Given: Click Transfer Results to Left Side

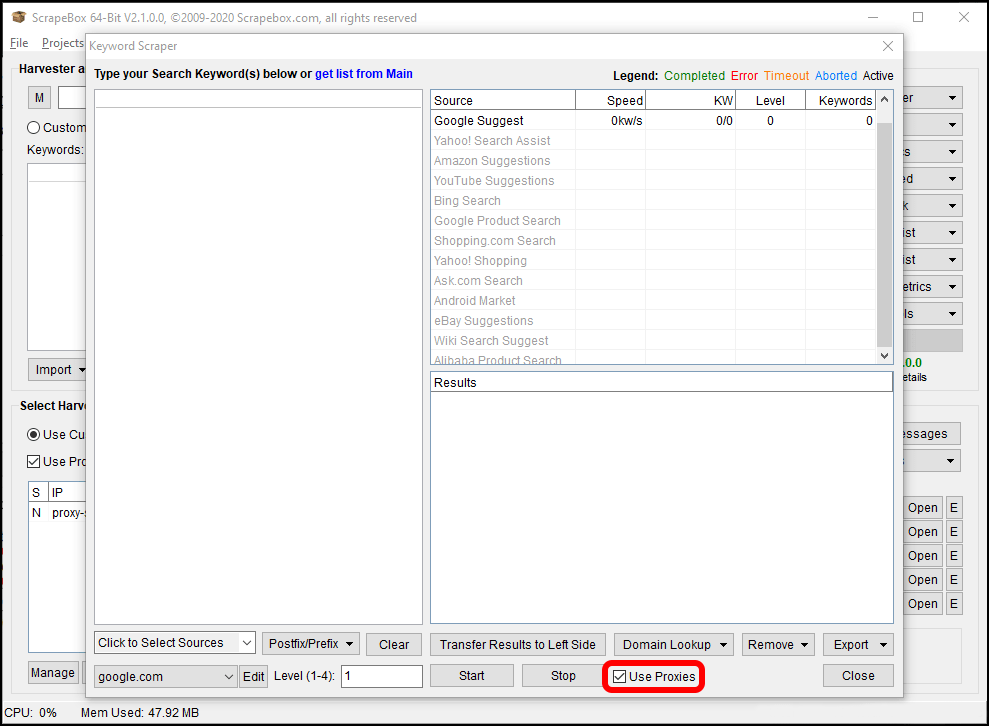Looking at the screenshot, I should pyautogui.click(x=517, y=644).
